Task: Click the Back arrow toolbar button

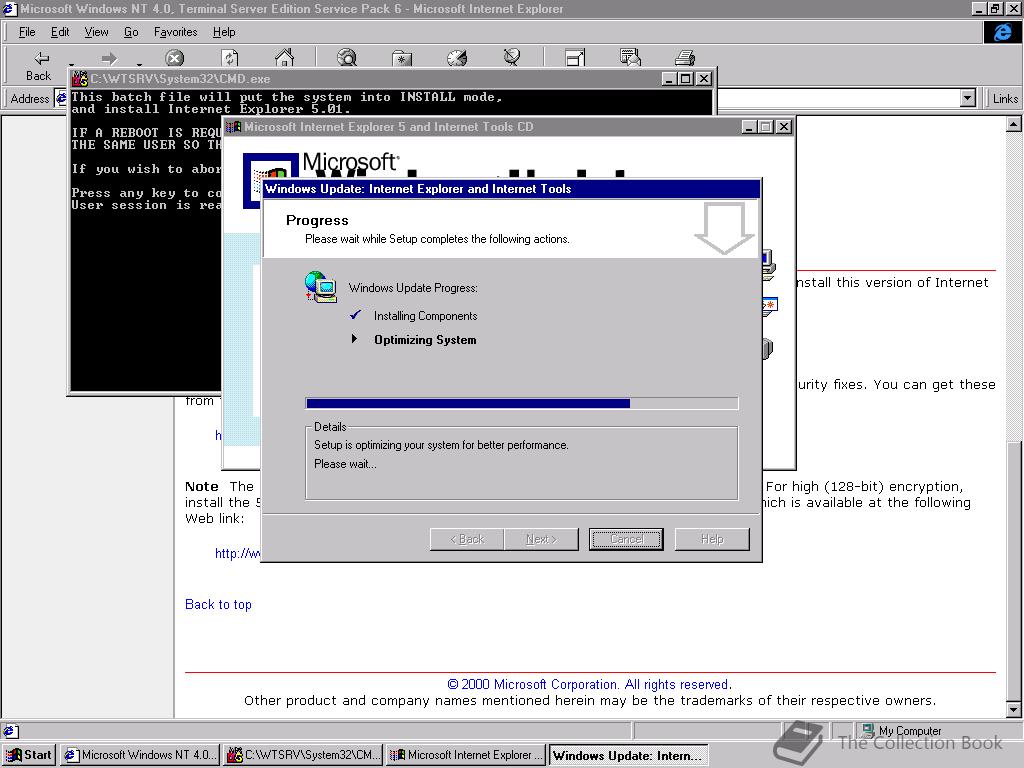Action: click(39, 65)
